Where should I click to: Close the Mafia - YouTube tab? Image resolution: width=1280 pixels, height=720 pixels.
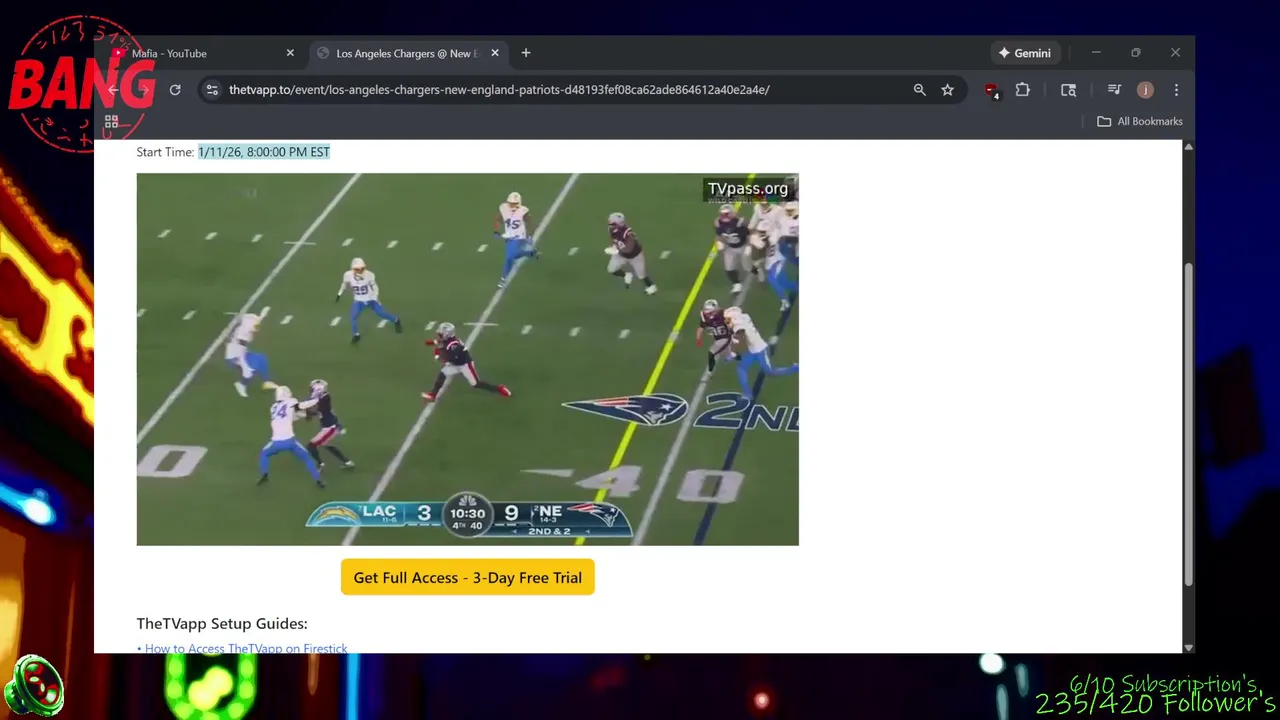[x=290, y=53]
